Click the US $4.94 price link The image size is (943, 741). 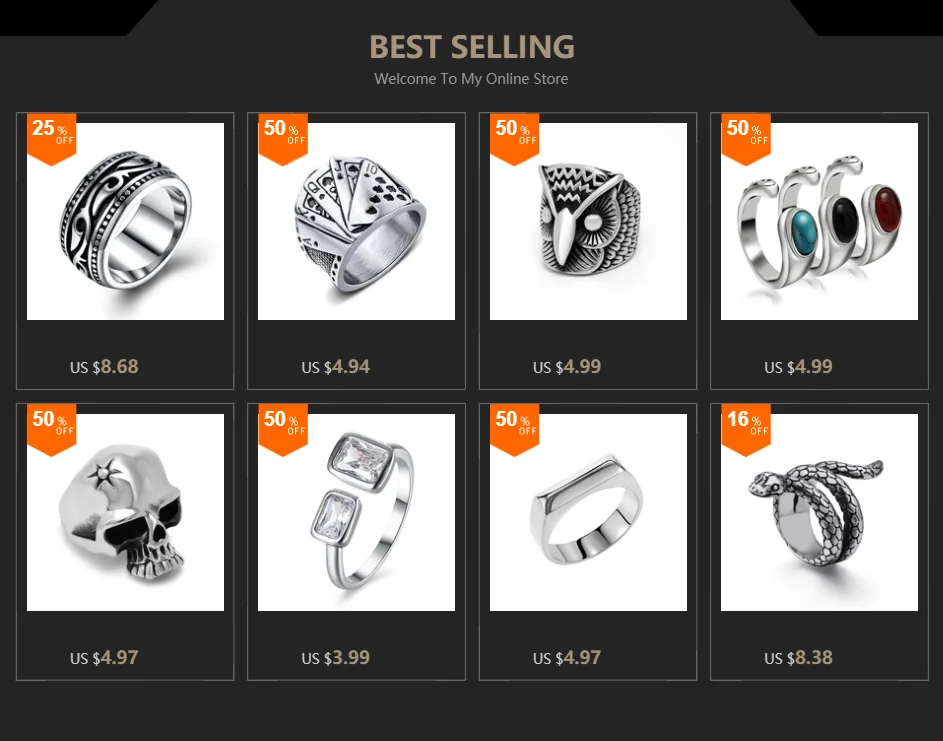[x=336, y=366]
